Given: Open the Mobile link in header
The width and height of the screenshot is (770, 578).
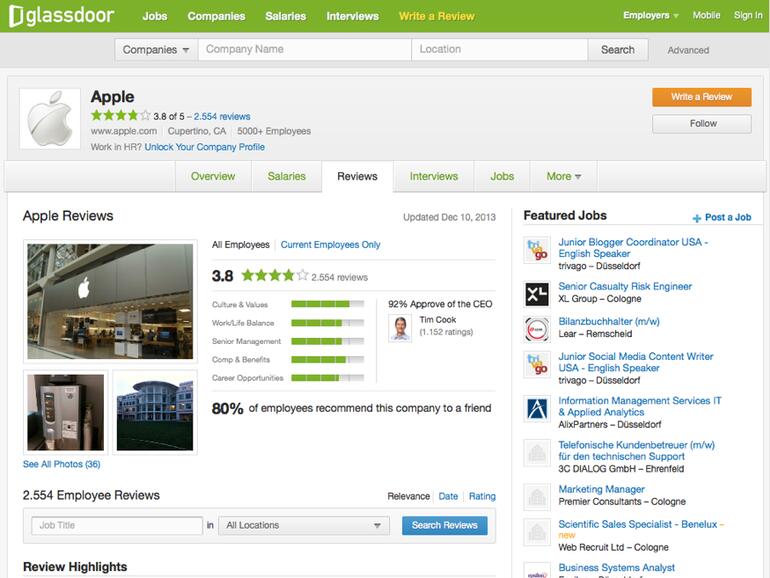Looking at the screenshot, I should click(706, 15).
